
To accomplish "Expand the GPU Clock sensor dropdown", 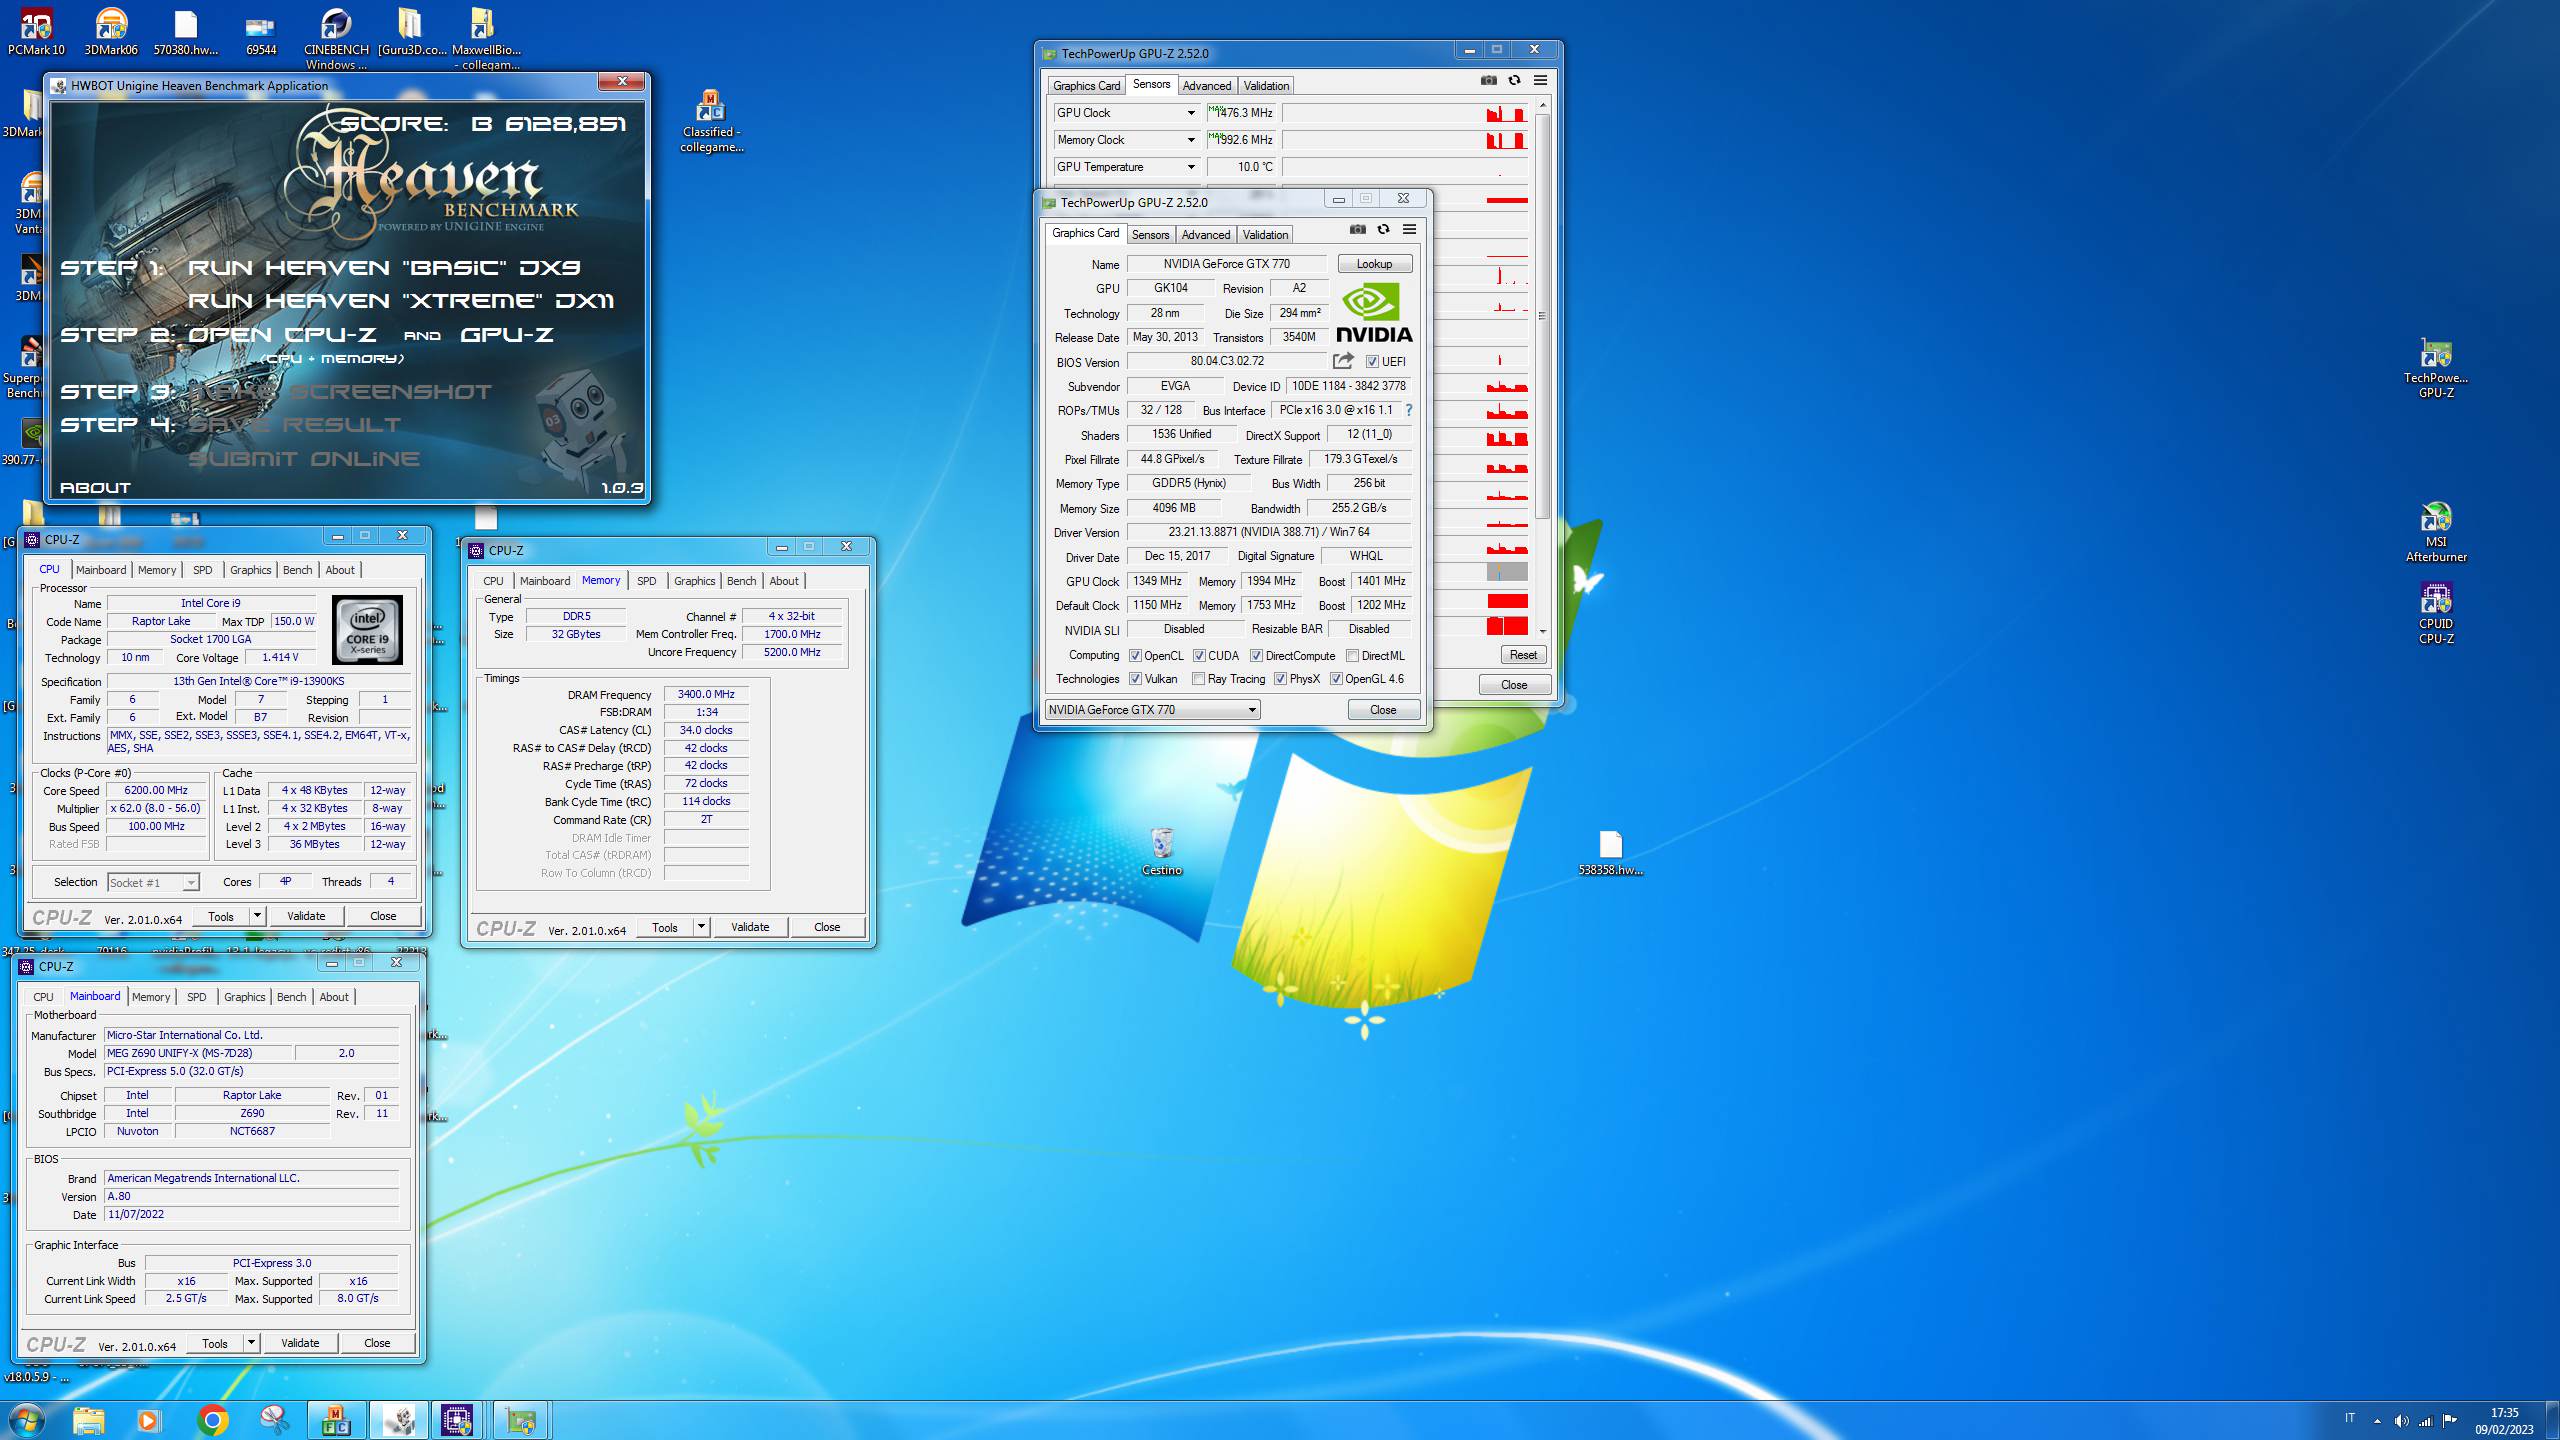I will [1190, 113].
